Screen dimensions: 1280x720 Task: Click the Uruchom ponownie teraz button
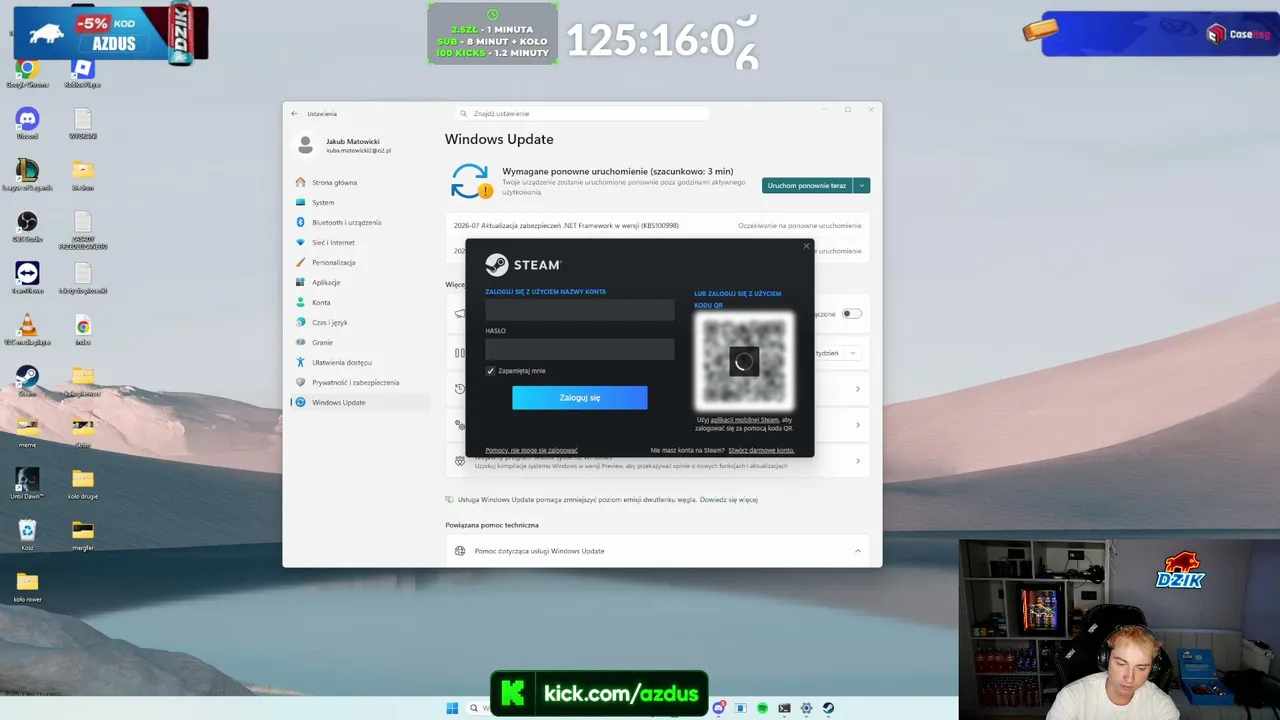[807, 186]
